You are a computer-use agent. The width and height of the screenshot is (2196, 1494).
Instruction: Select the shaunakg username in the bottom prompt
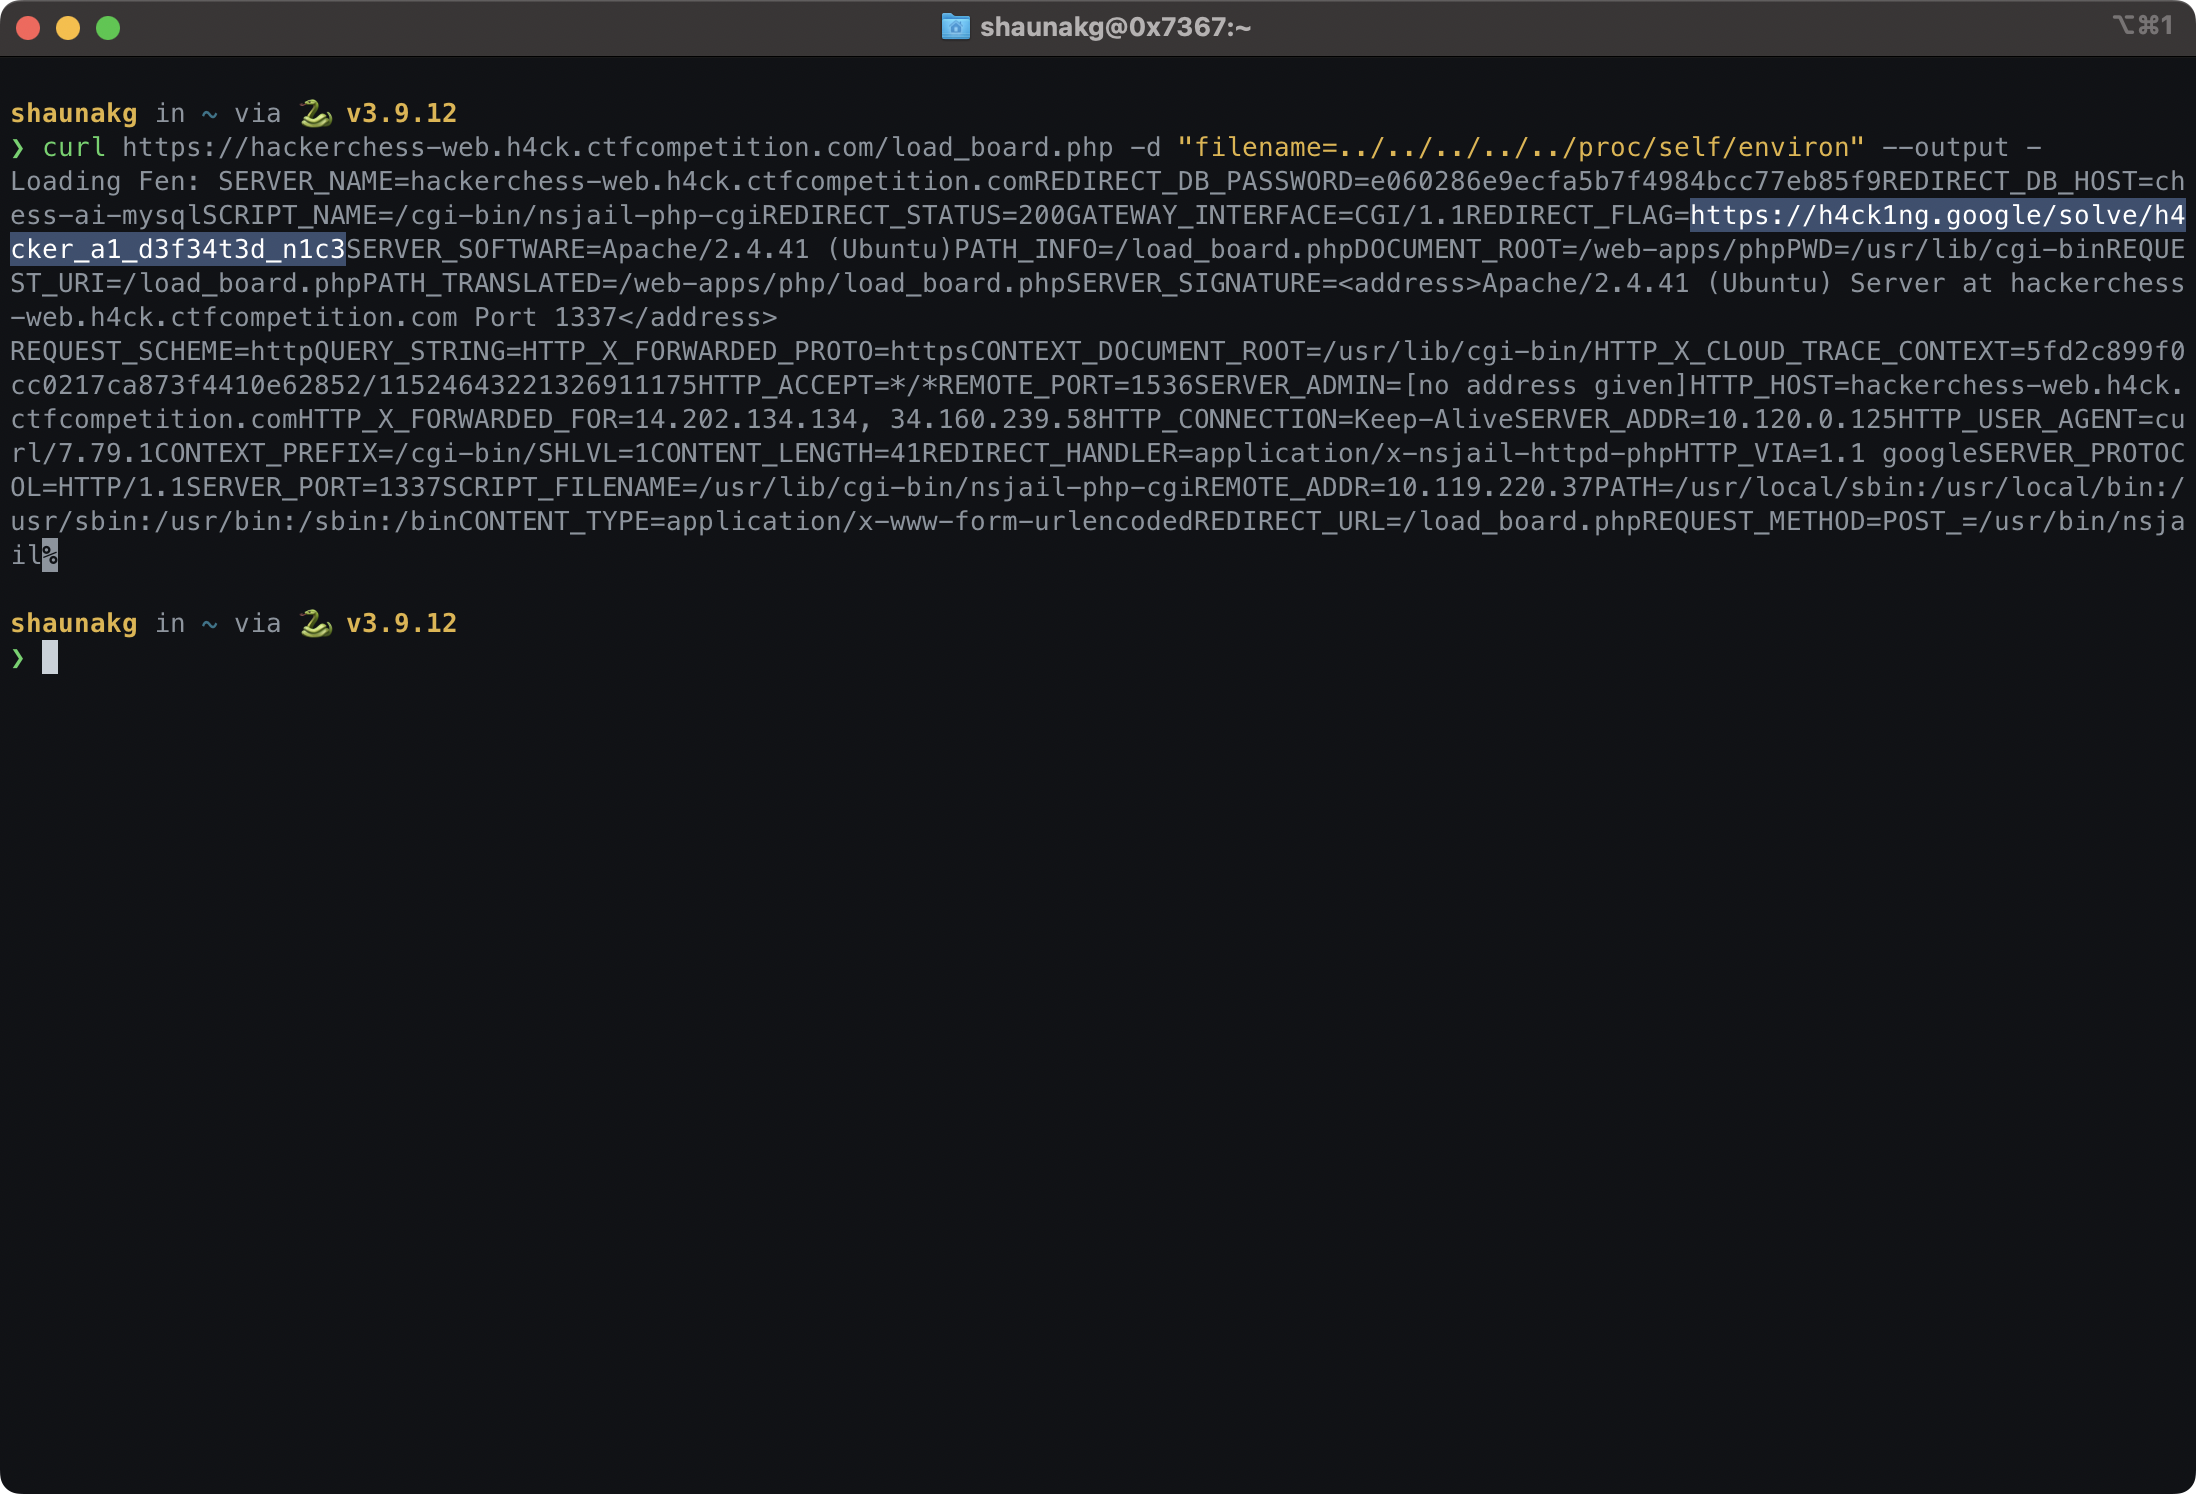click(73, 622)
